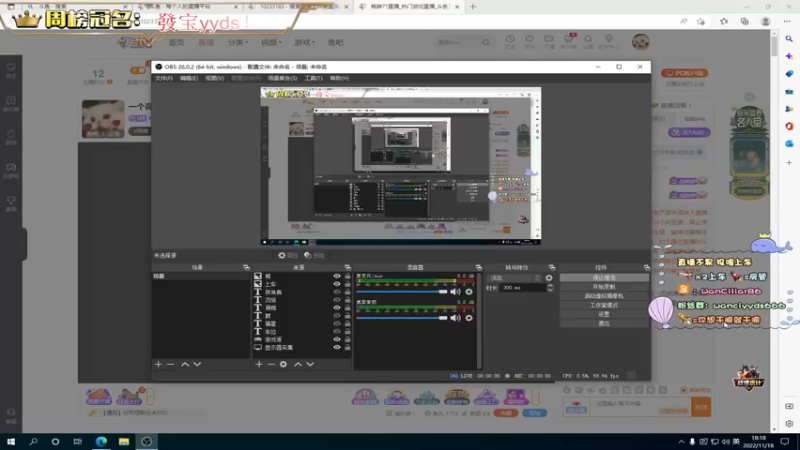800x450 pixels.
Task: Toggle the lock on the first source row
Action: pyautogui.click(x=347, y=276)
